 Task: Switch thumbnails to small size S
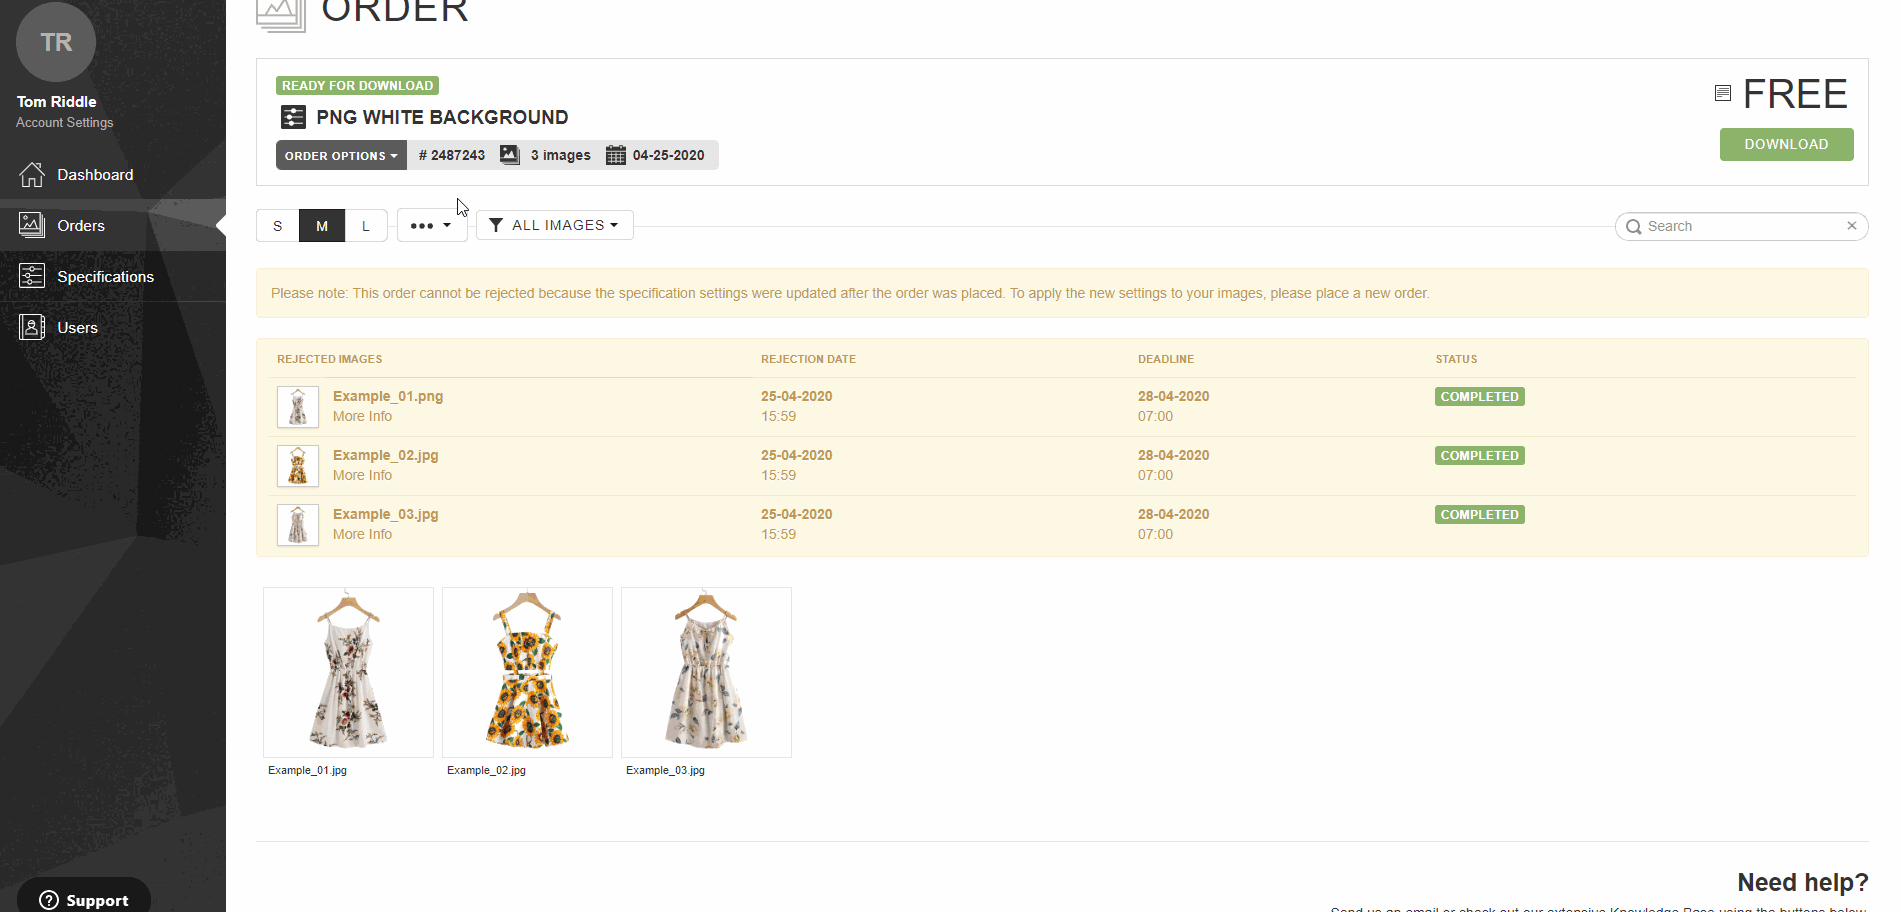click(x=278, y=226)
